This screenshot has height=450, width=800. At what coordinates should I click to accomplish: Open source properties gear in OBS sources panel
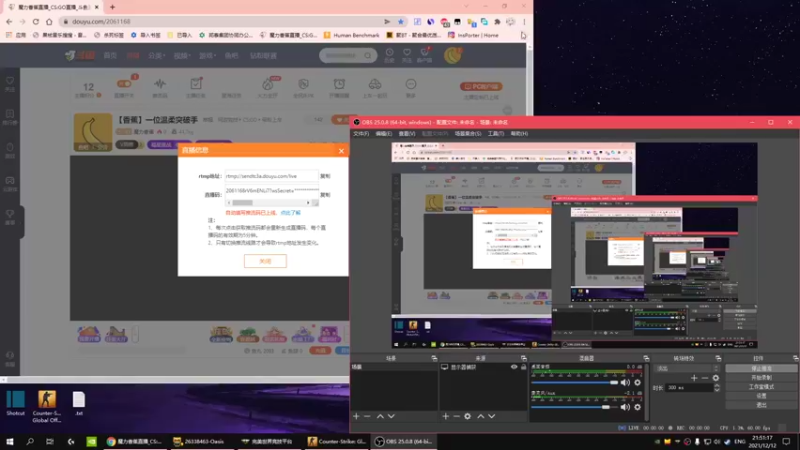coord(467,416)
